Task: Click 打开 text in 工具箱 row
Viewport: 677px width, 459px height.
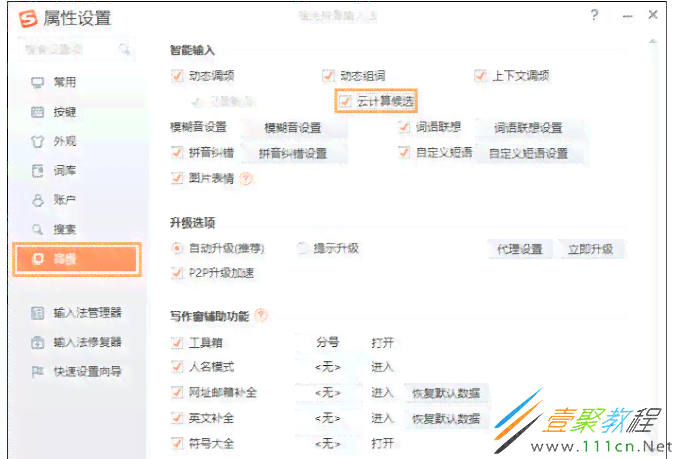Action: (383, 343)
